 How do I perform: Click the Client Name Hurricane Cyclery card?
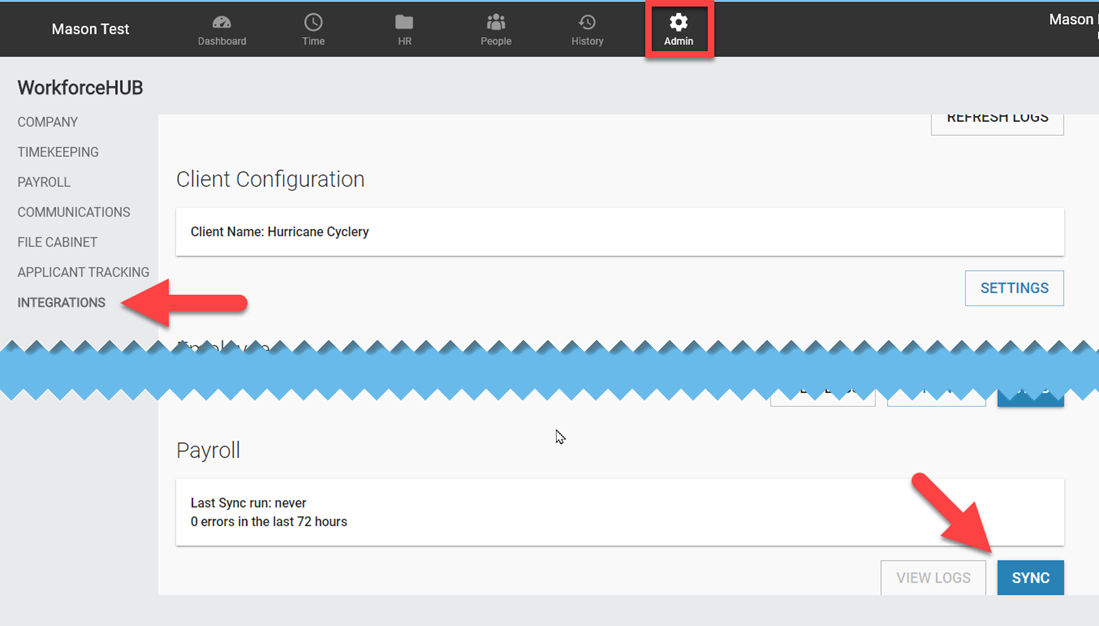coord(619,232)
